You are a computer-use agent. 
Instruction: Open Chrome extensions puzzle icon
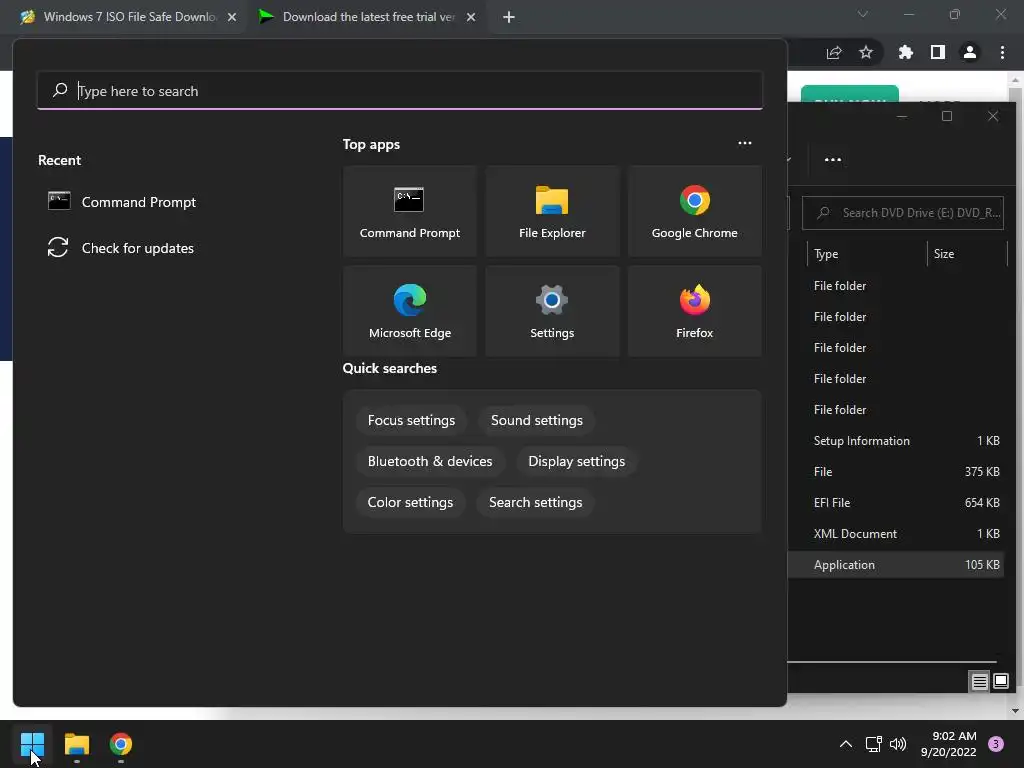coord(905,52)
